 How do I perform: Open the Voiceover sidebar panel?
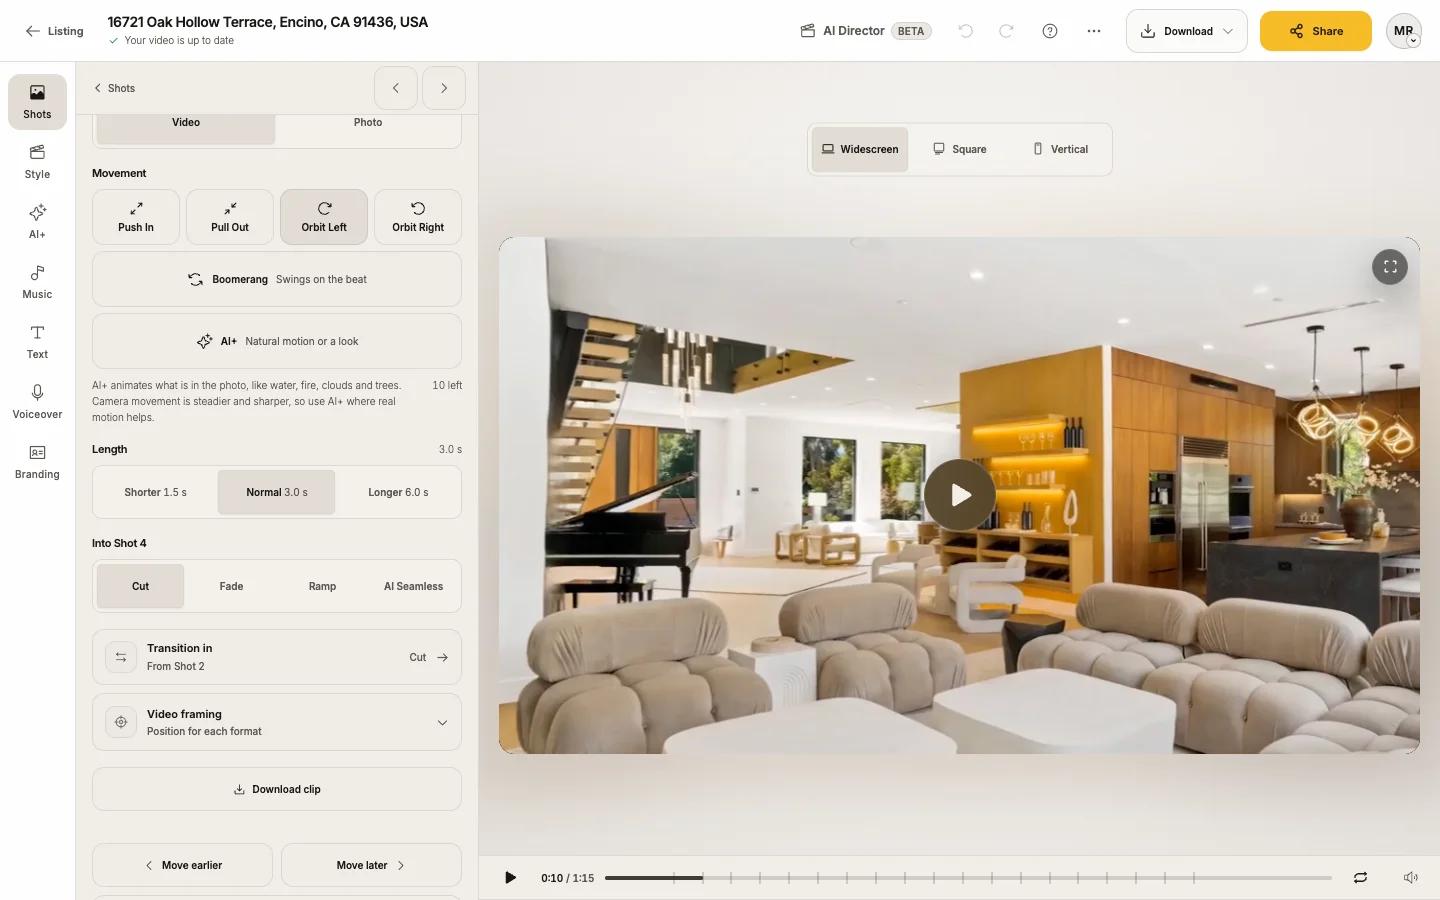[x=37, y=402]
